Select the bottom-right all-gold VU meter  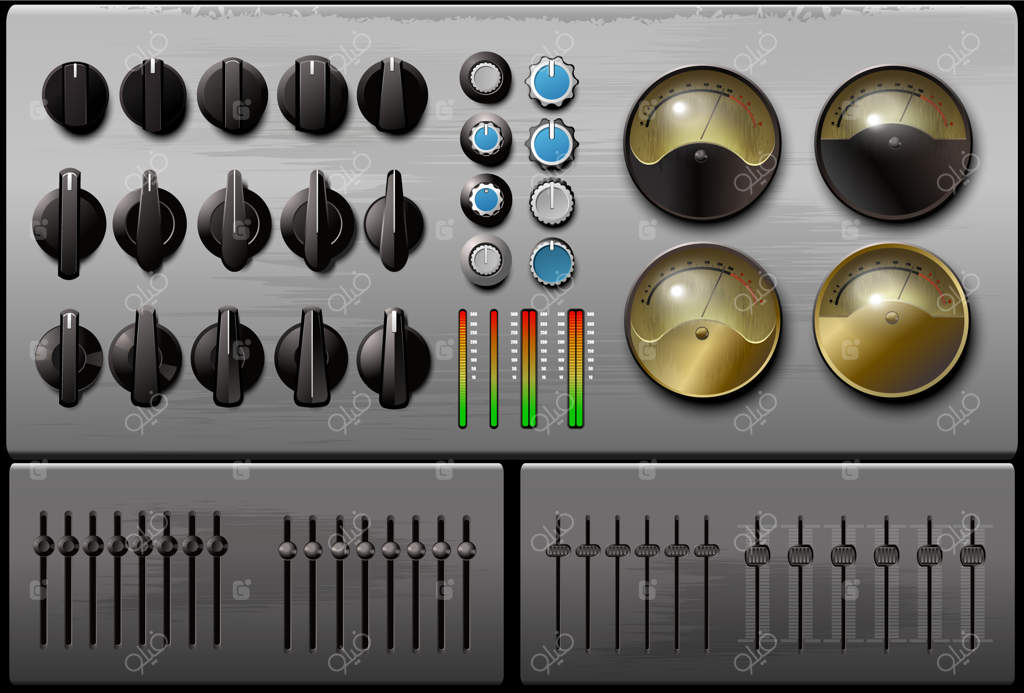click(891, 320)
